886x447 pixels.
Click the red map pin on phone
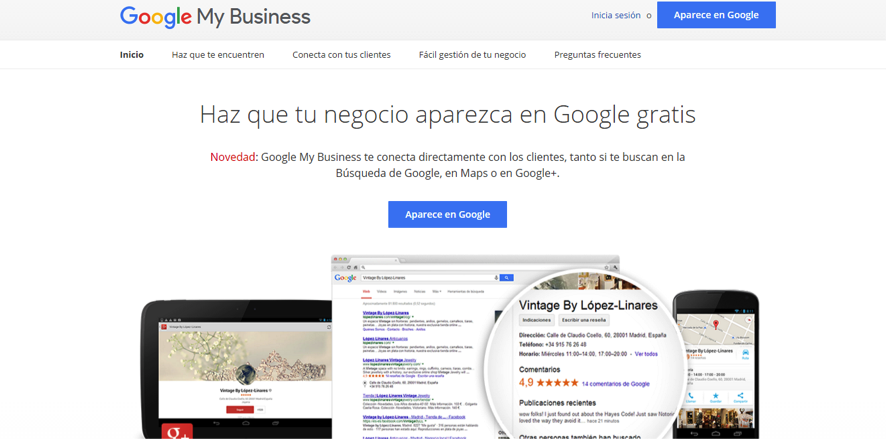716,324
